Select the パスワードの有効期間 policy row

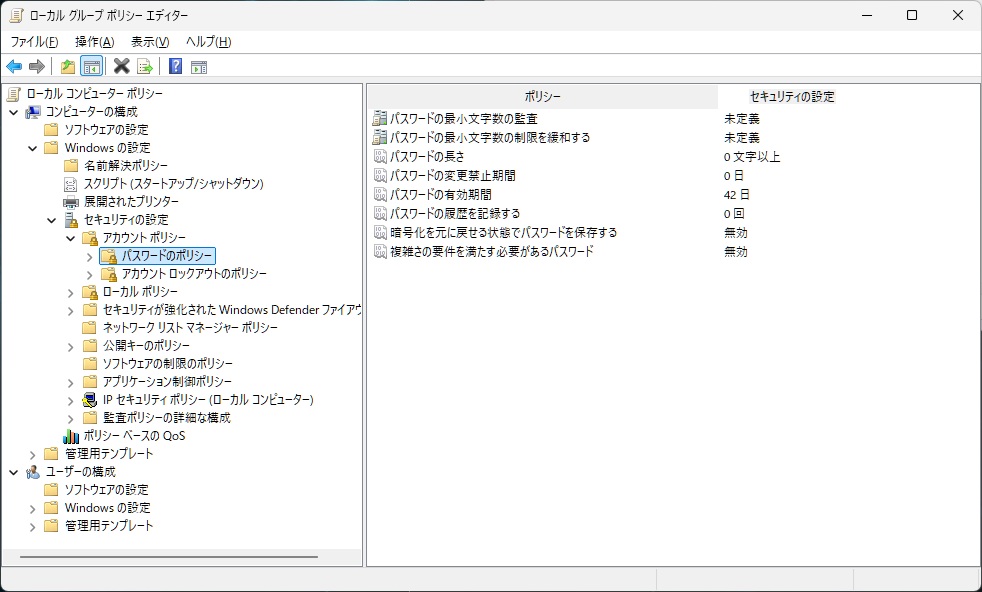coord(440,195)
